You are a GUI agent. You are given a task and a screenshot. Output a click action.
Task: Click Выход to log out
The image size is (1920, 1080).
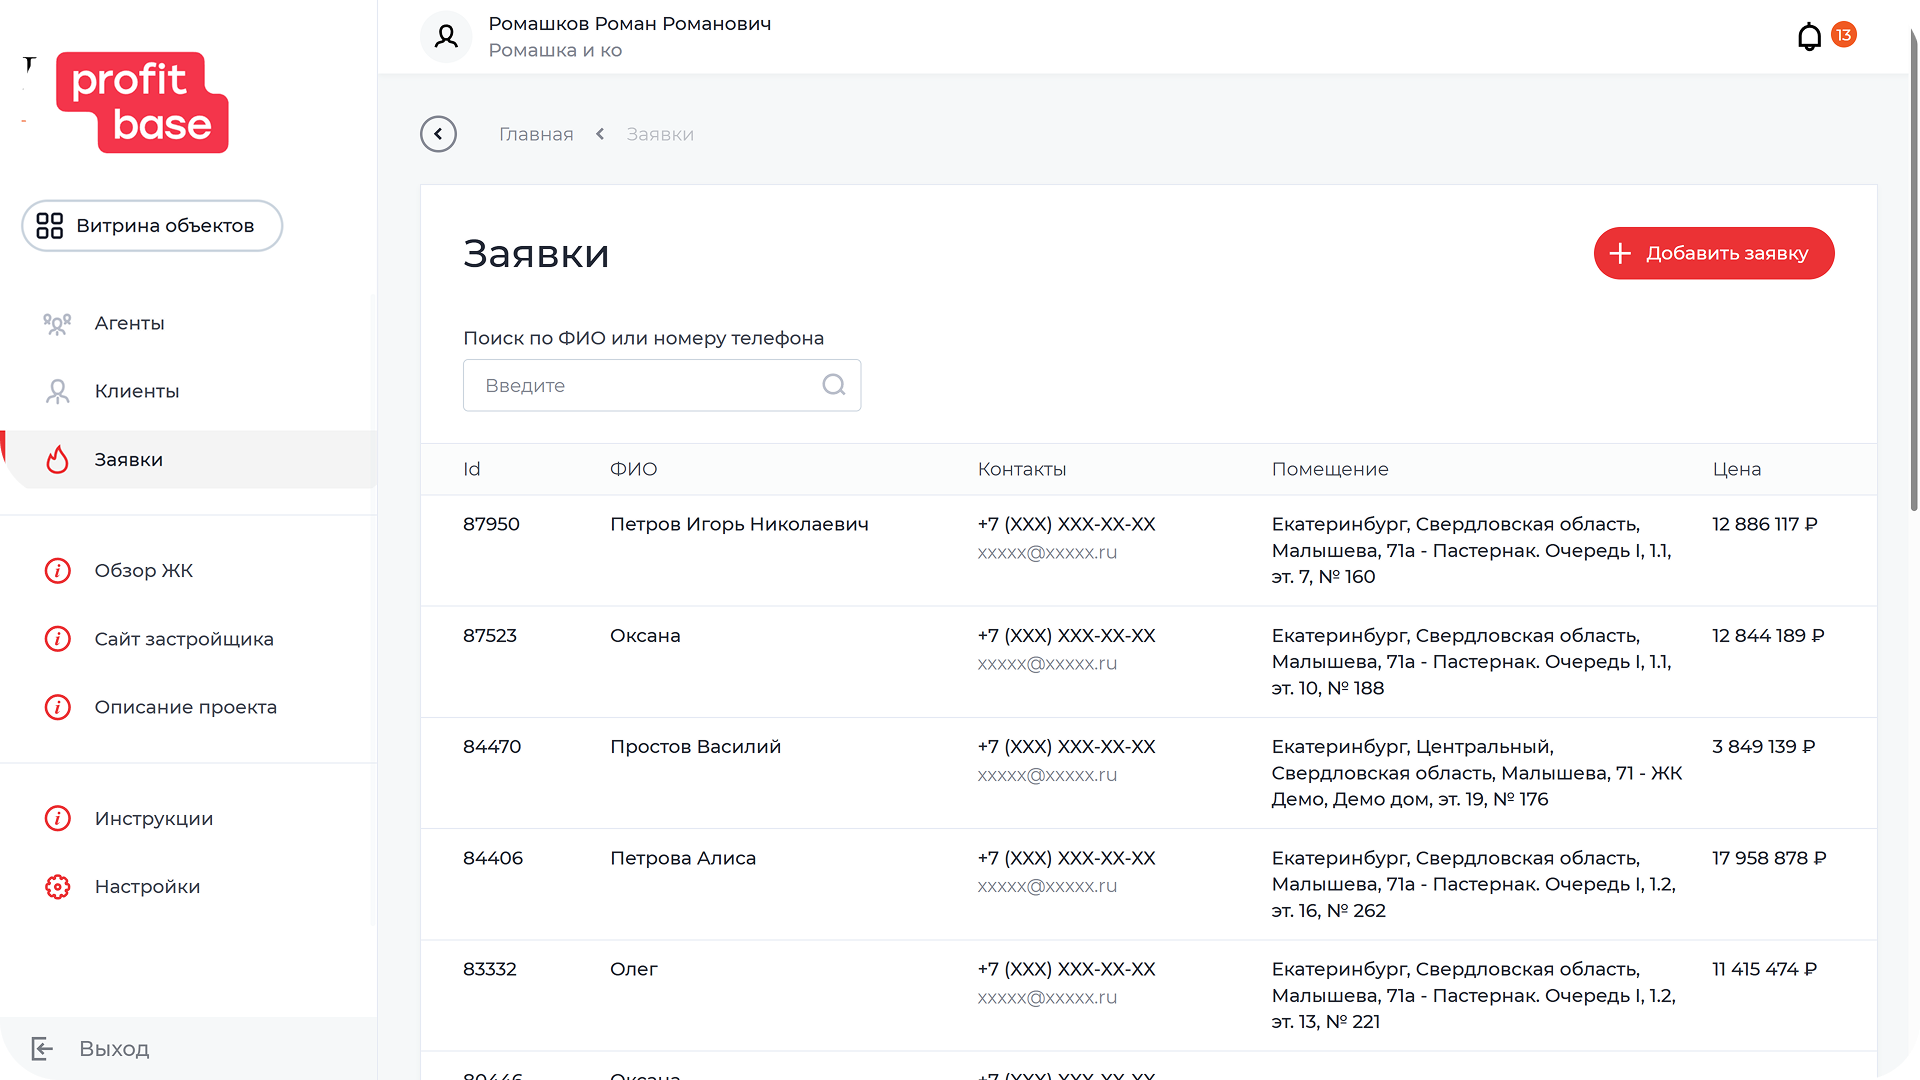click(x=114, y=1048)
